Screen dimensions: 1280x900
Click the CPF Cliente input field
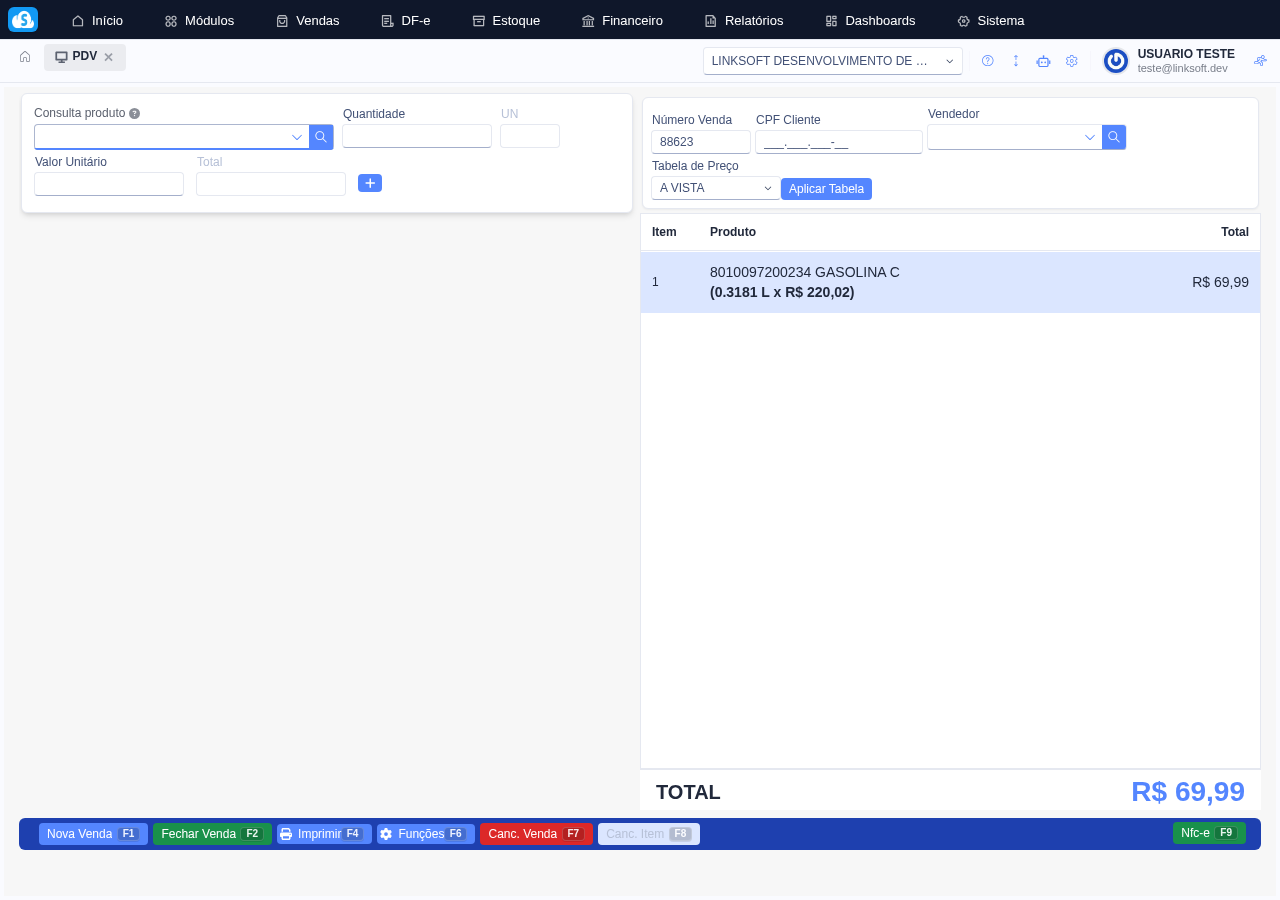pyautogui.click(x=838, y=142)
